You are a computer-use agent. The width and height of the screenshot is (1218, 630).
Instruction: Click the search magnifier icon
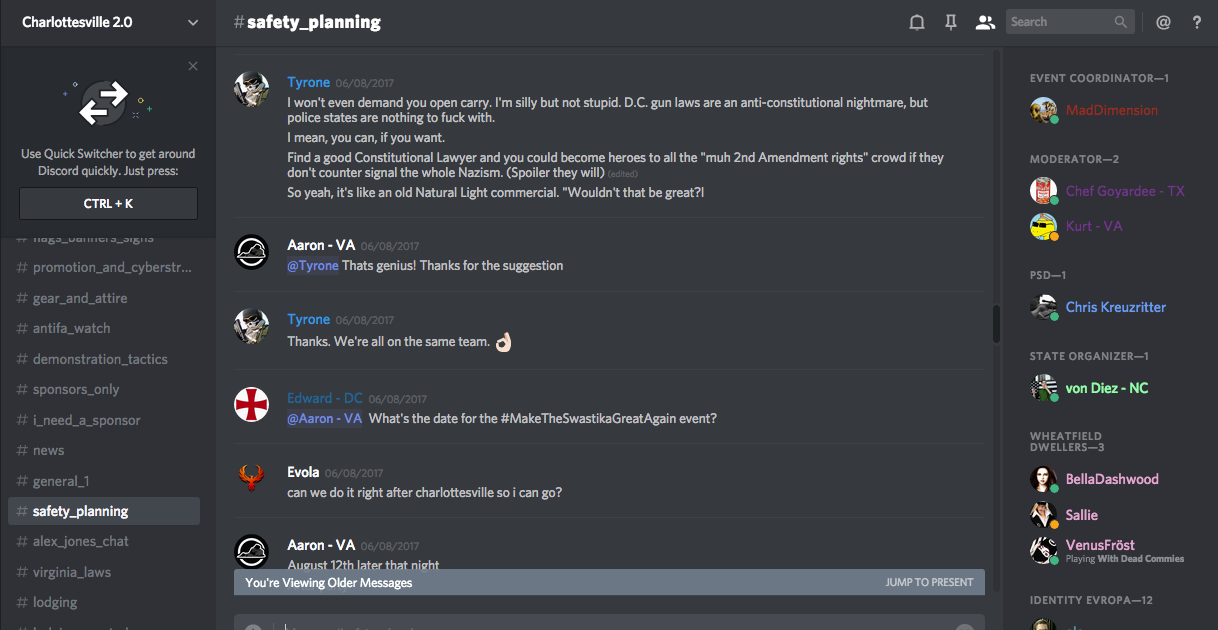(x=1121, y=22)
